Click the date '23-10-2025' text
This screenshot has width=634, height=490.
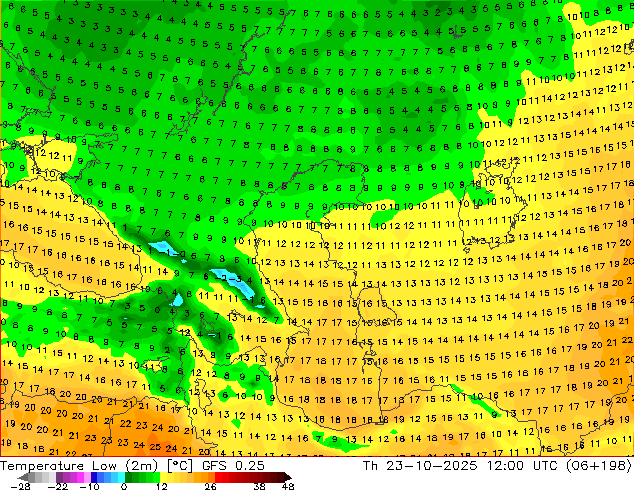click(x=431, y=466)
